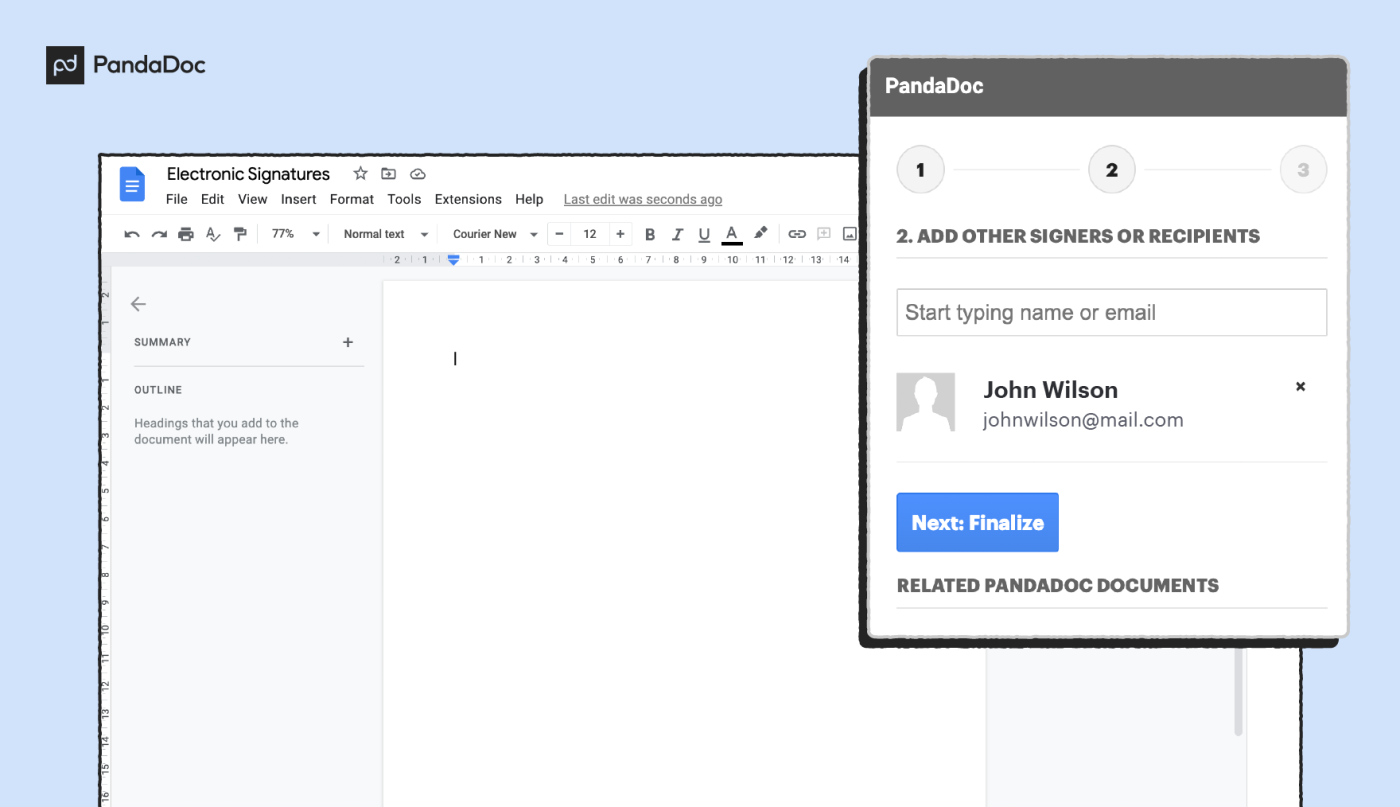Open the Tools menu
The width and height of the screenshot is (1400, 807).
pyautogui.click(x=404, y=199)
